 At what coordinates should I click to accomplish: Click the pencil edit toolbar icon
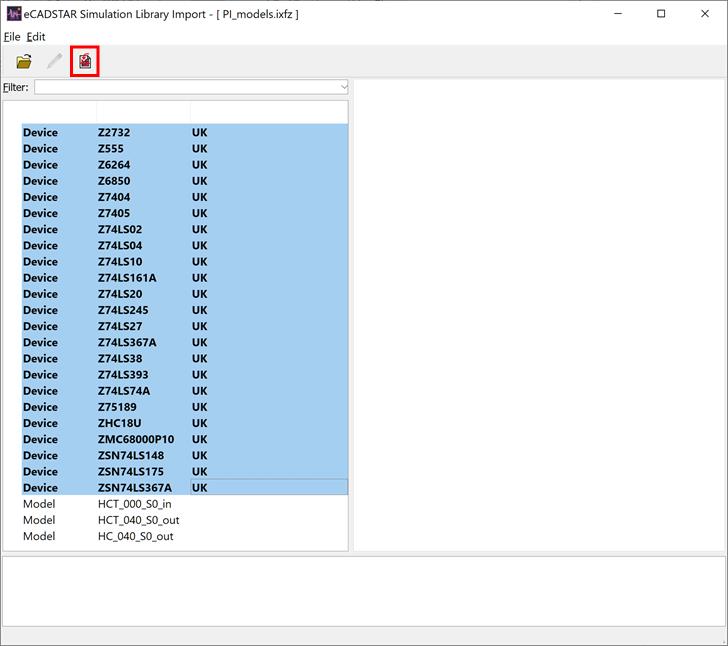click(x=54, y=61)
